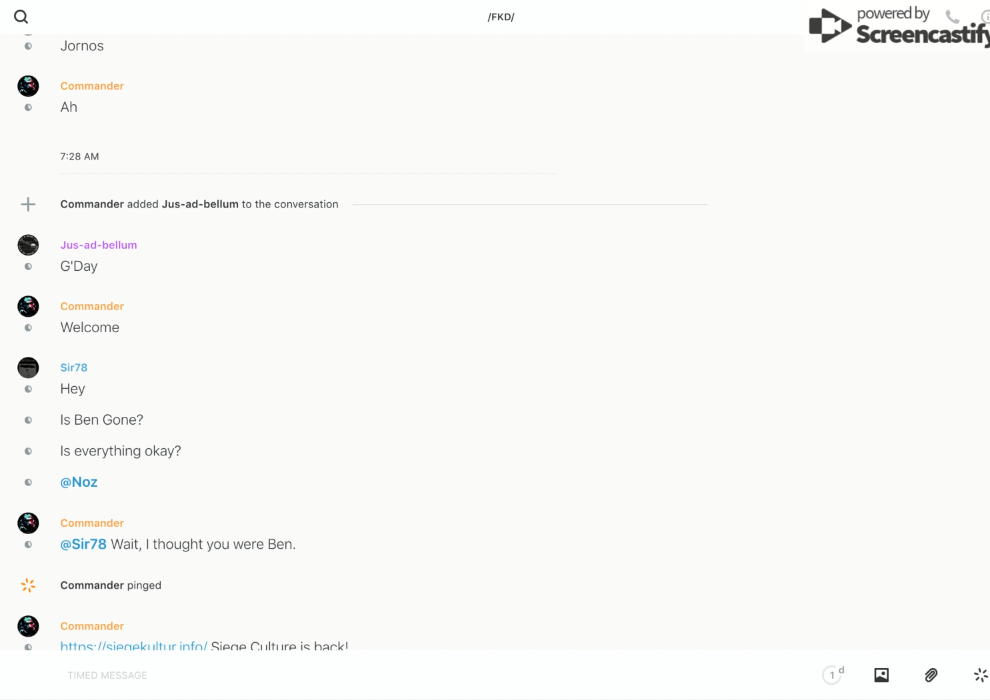Attach a file using the paperclip icon
Viewport: 990px width, 700px height.
coord(931,675)
